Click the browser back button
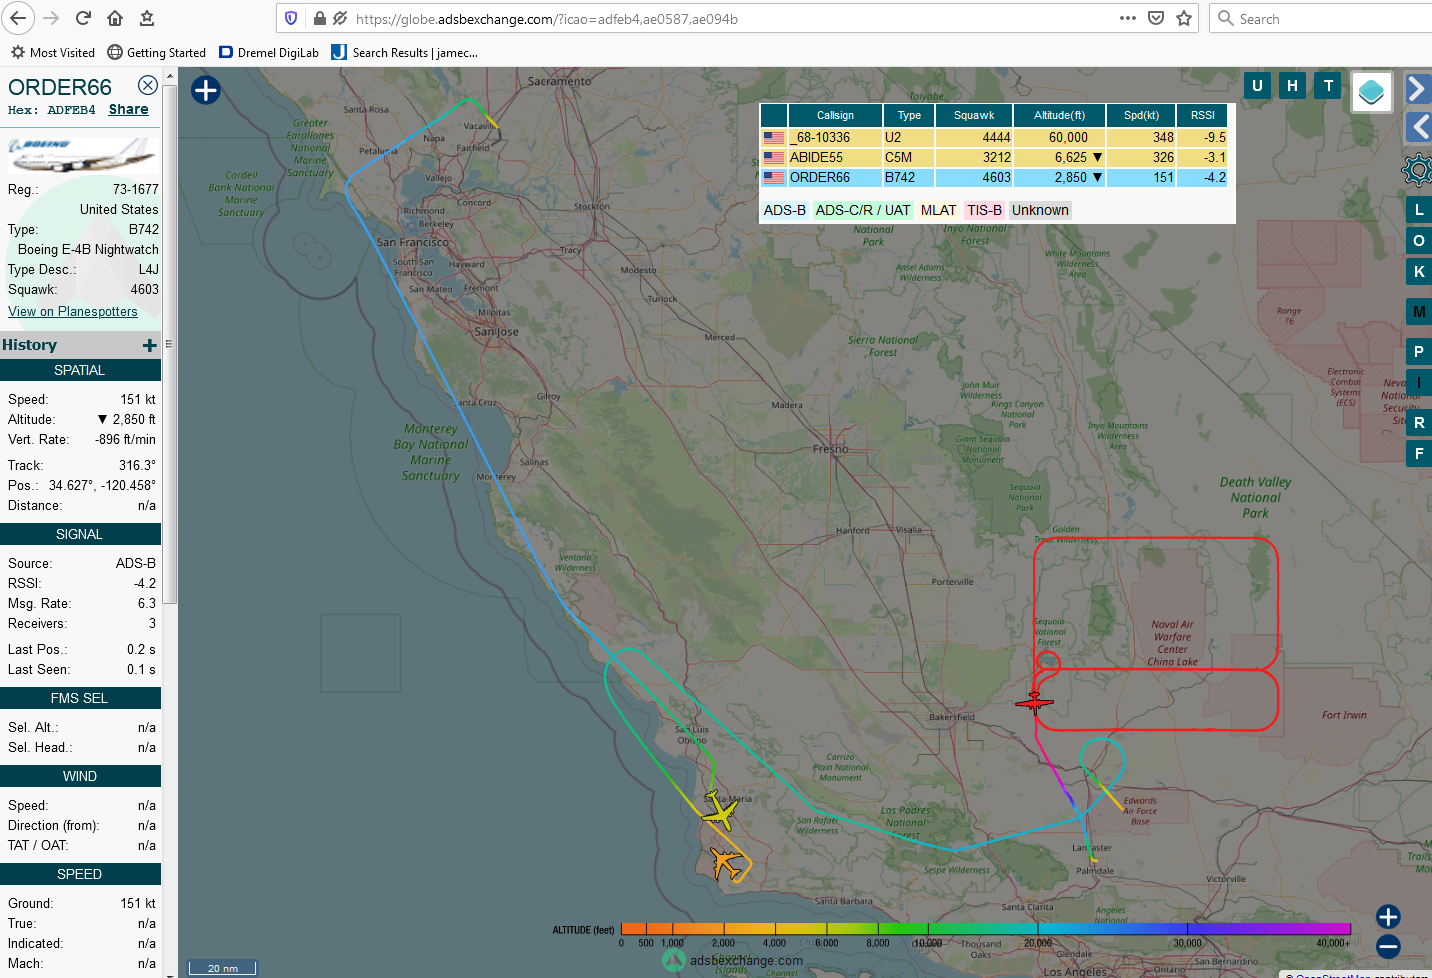This screenshot has width=1432, height=978. [x=19, y=18]
